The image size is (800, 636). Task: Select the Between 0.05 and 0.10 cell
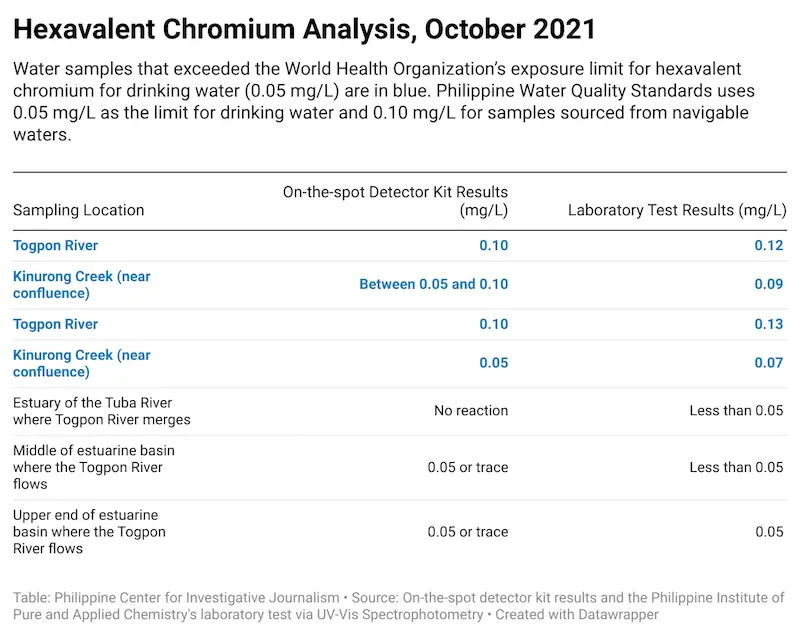(434, 284)
